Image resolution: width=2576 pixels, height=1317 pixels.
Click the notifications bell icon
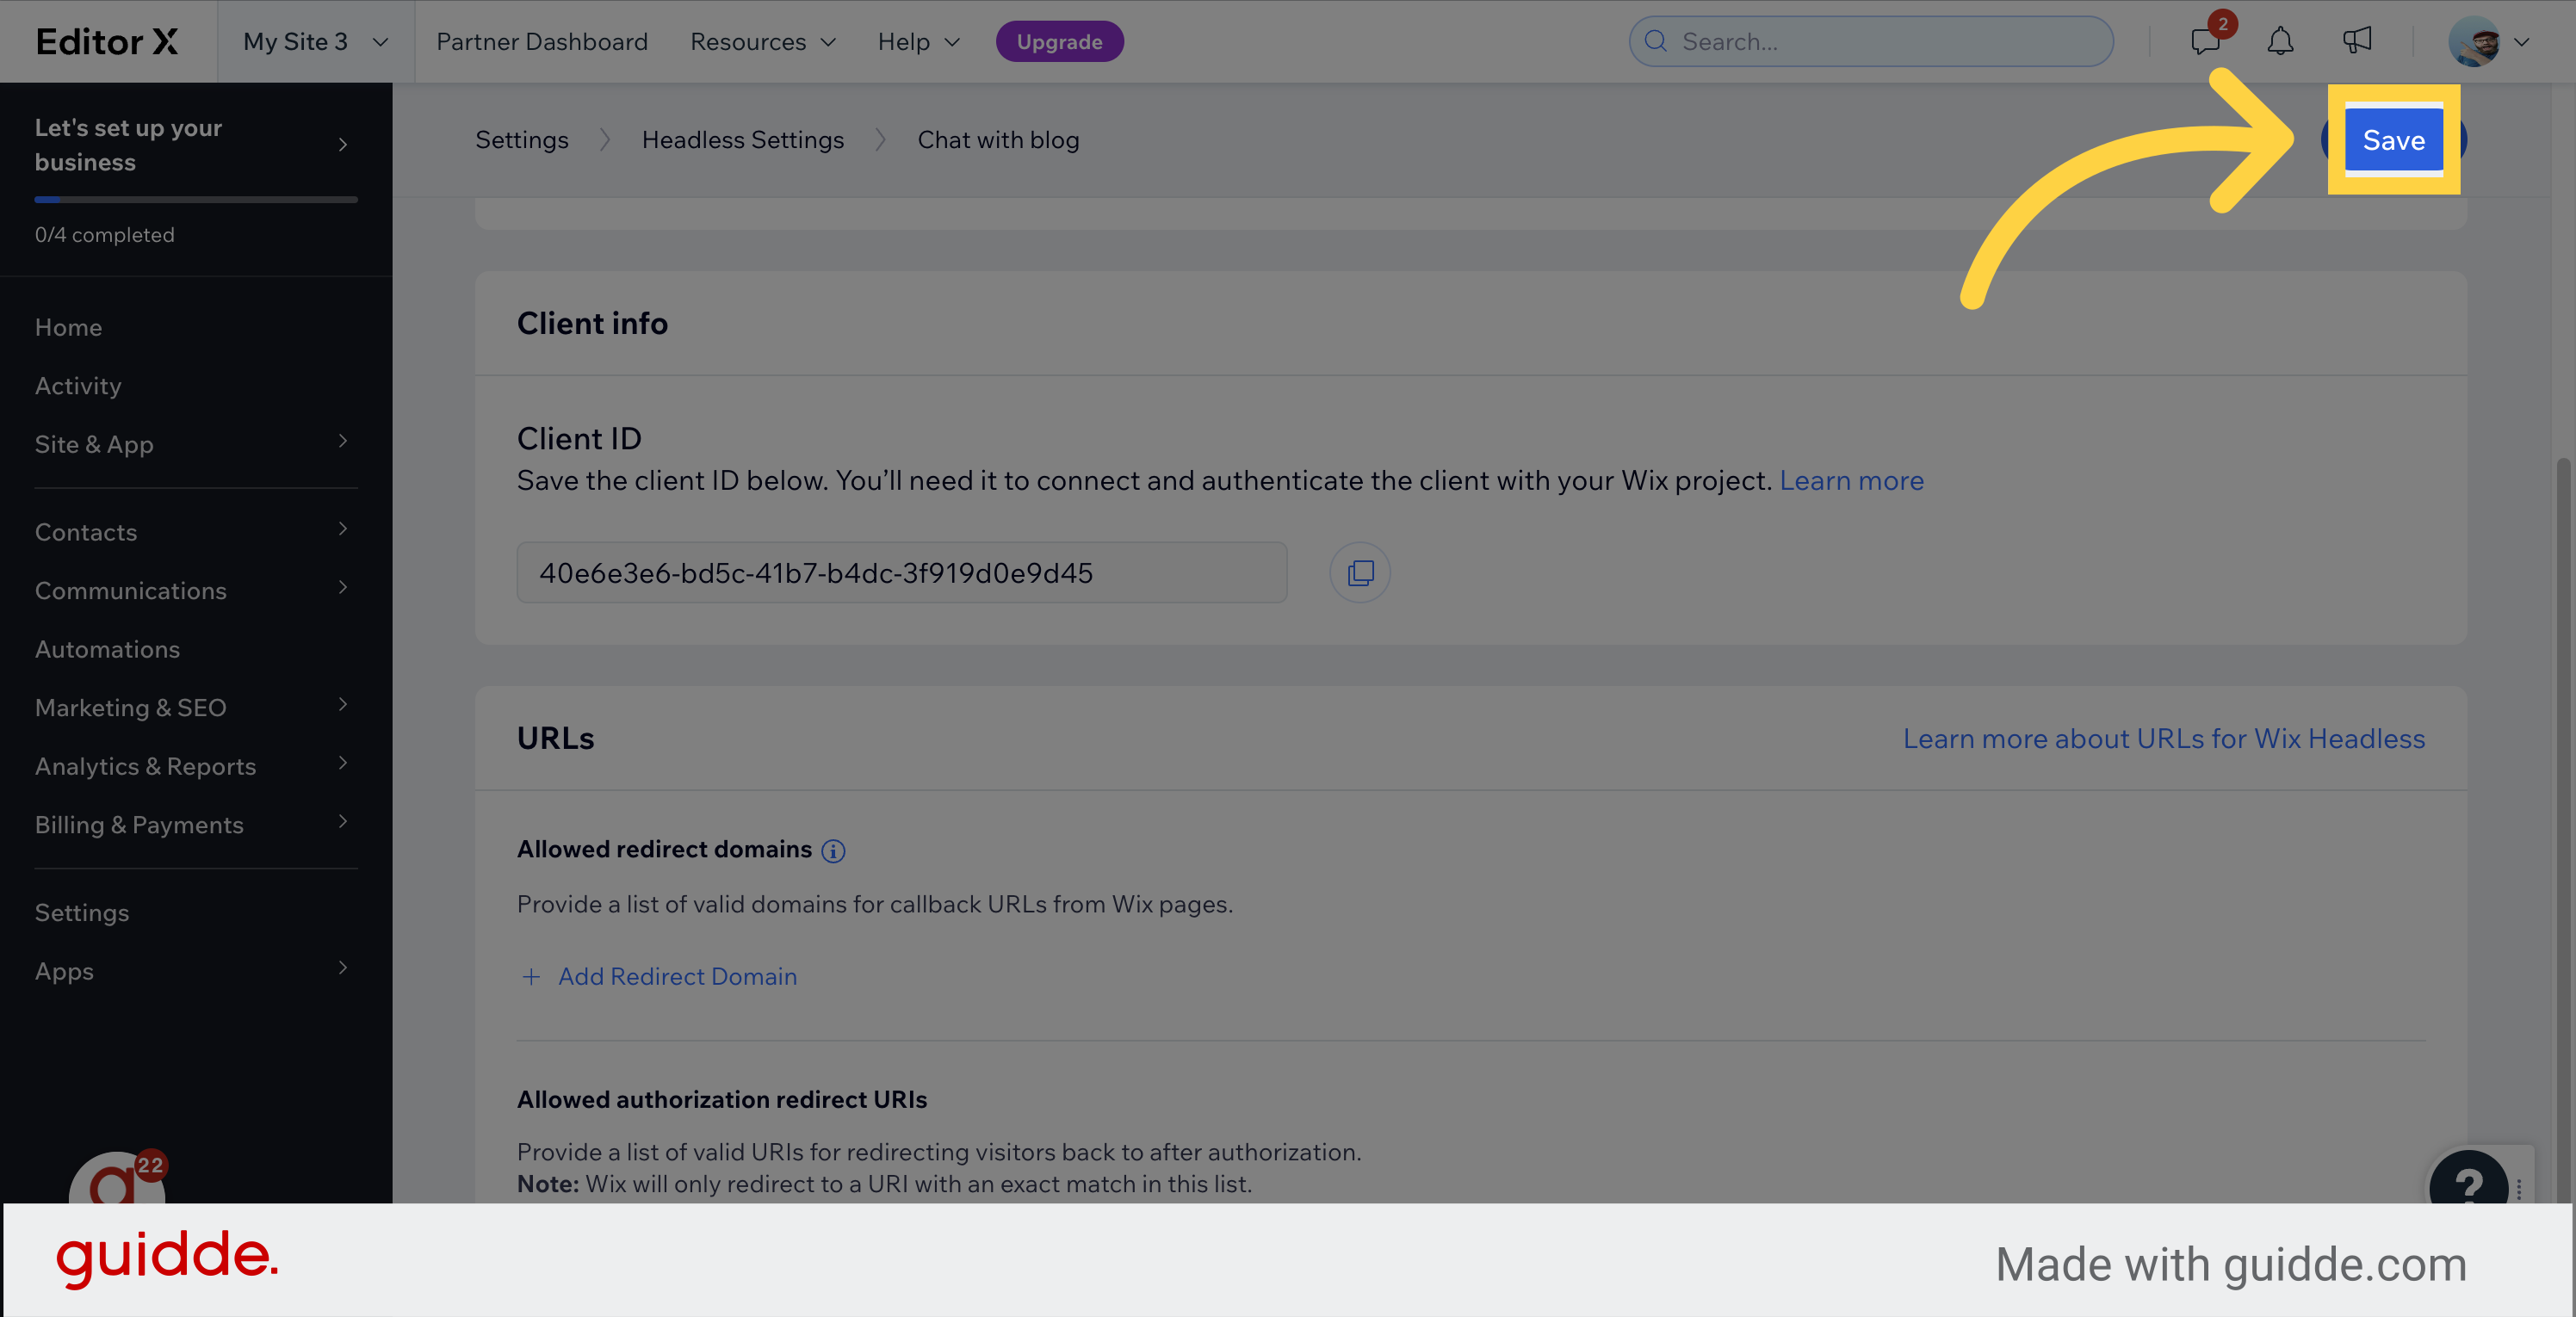pyautogui.click(x=2280, y=42)
